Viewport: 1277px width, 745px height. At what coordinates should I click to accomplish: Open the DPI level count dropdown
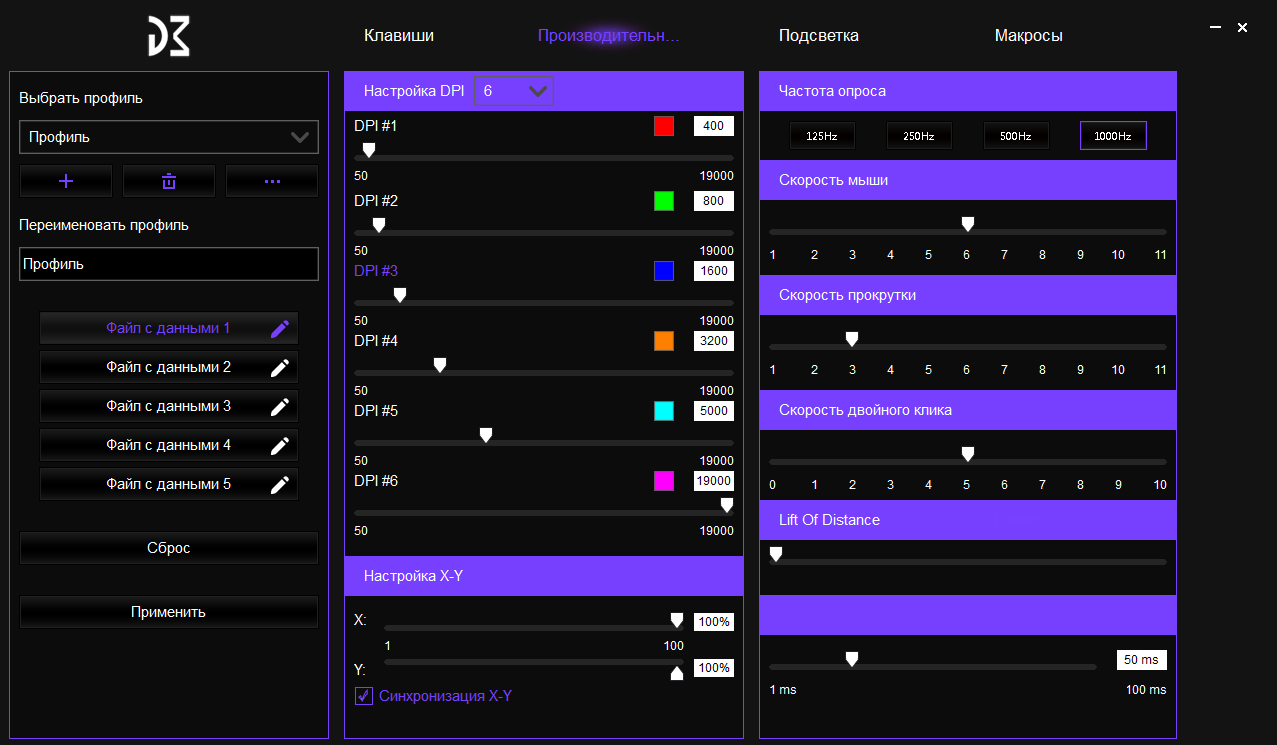pos(513,91)
